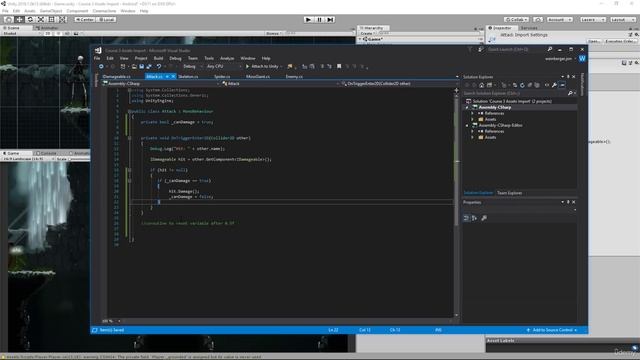Open OnTriggerEnter2D member dropdown

click(398, 84)
